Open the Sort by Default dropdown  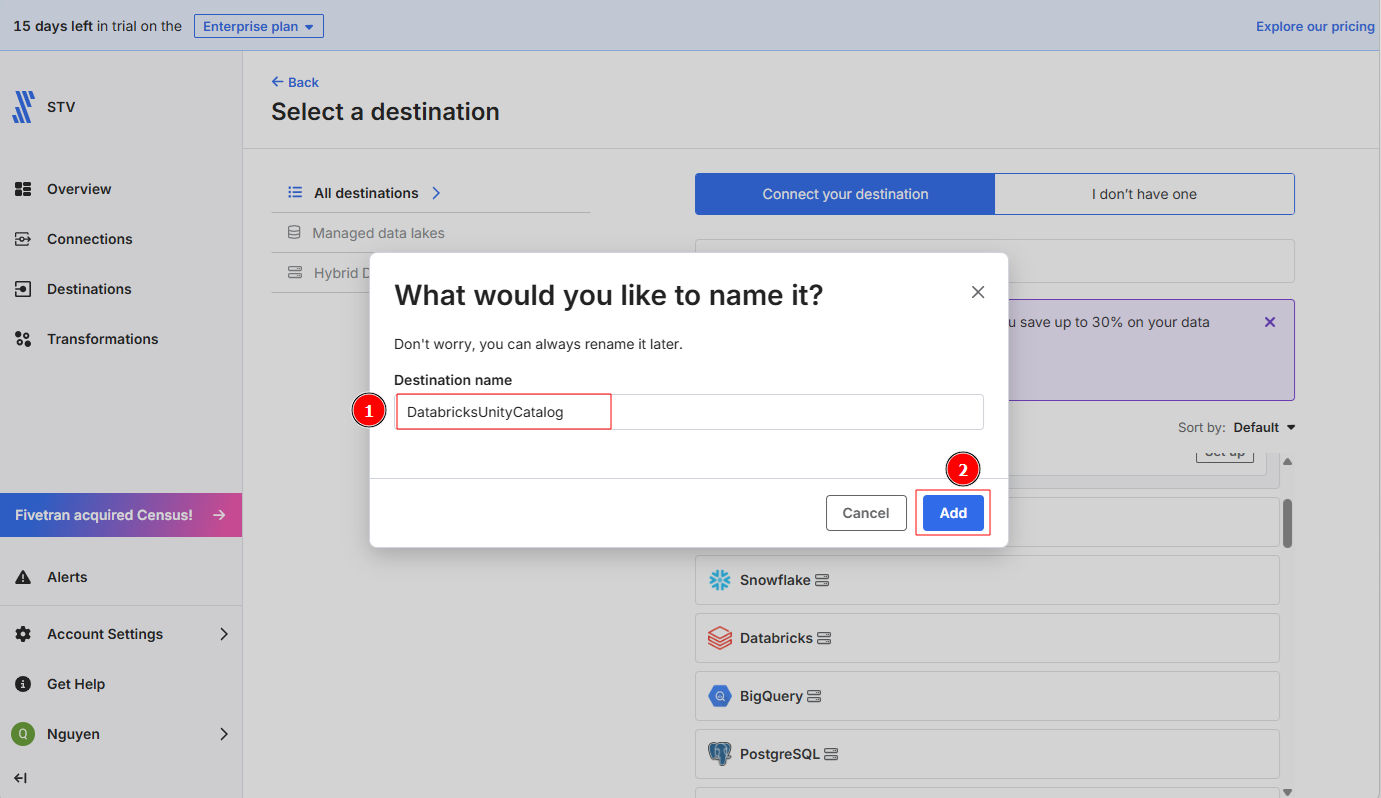coord(1264,427)
